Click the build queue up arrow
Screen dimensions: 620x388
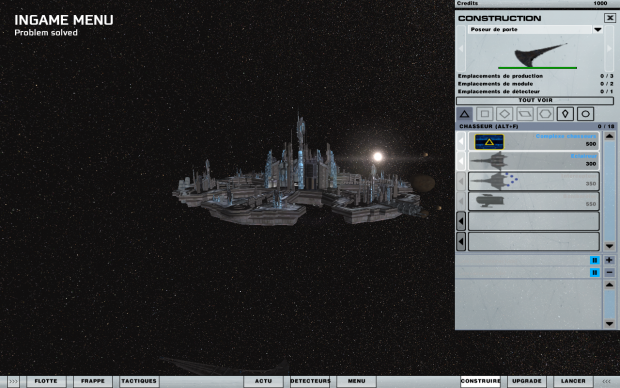tap(609, 285)
